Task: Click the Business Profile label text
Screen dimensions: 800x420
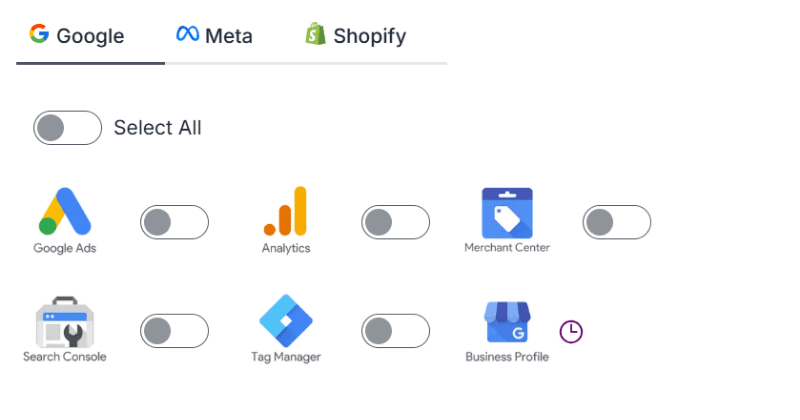Action: click(507, 357)
